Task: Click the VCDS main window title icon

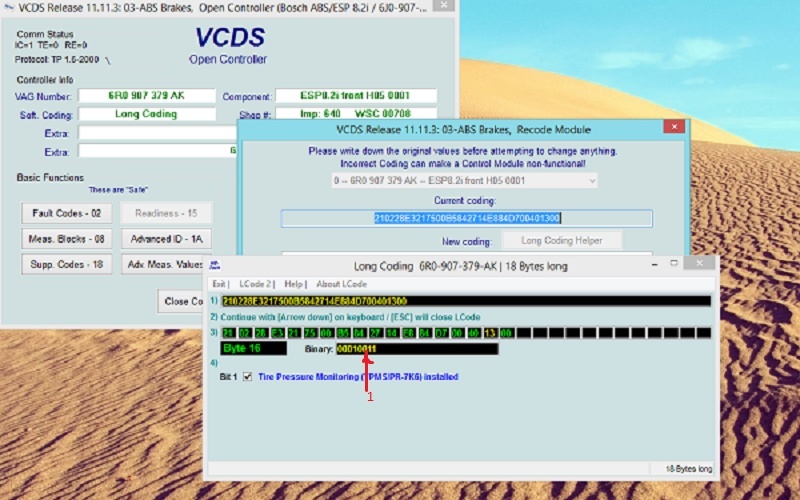Action: 9,7
